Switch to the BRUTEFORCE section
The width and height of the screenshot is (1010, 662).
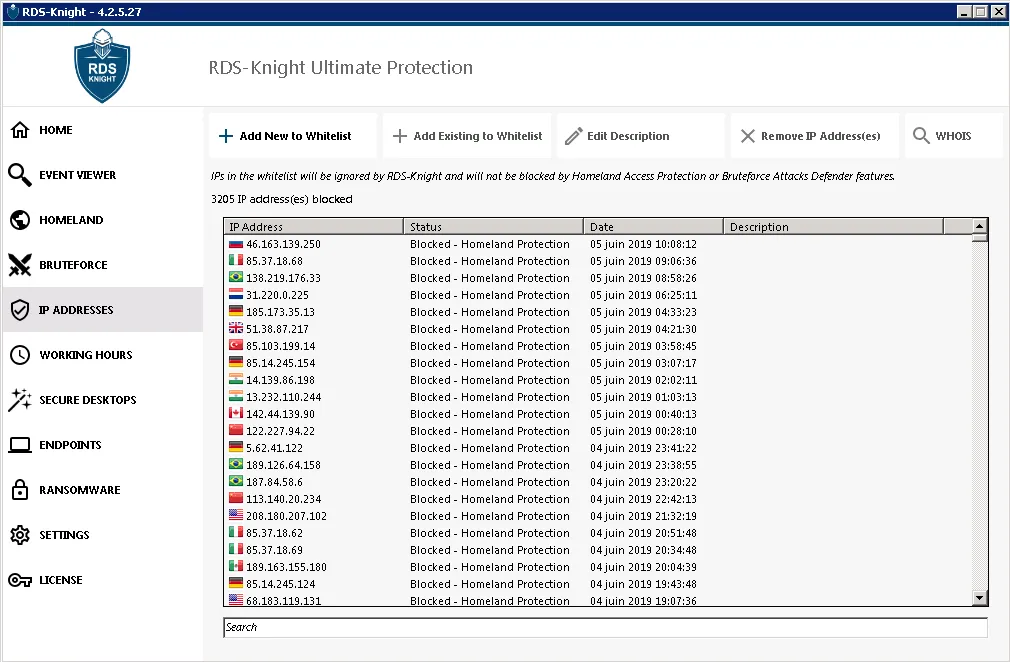point(102,265)
